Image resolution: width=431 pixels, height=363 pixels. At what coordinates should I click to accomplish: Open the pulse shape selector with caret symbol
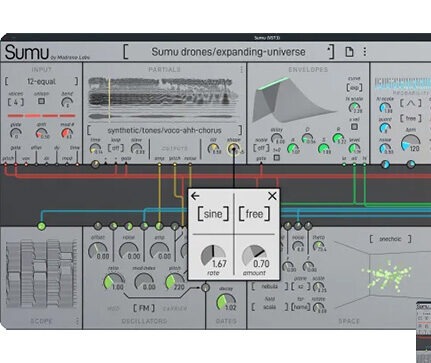pos(411,103)
